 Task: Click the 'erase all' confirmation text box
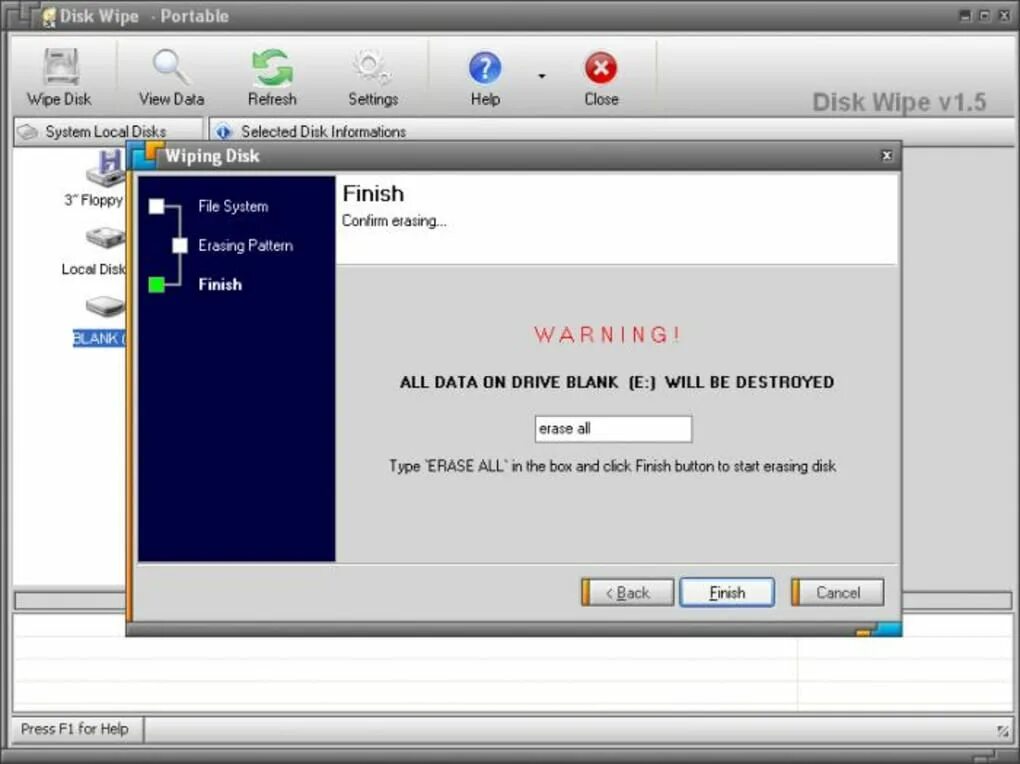[x=613, y=429]
